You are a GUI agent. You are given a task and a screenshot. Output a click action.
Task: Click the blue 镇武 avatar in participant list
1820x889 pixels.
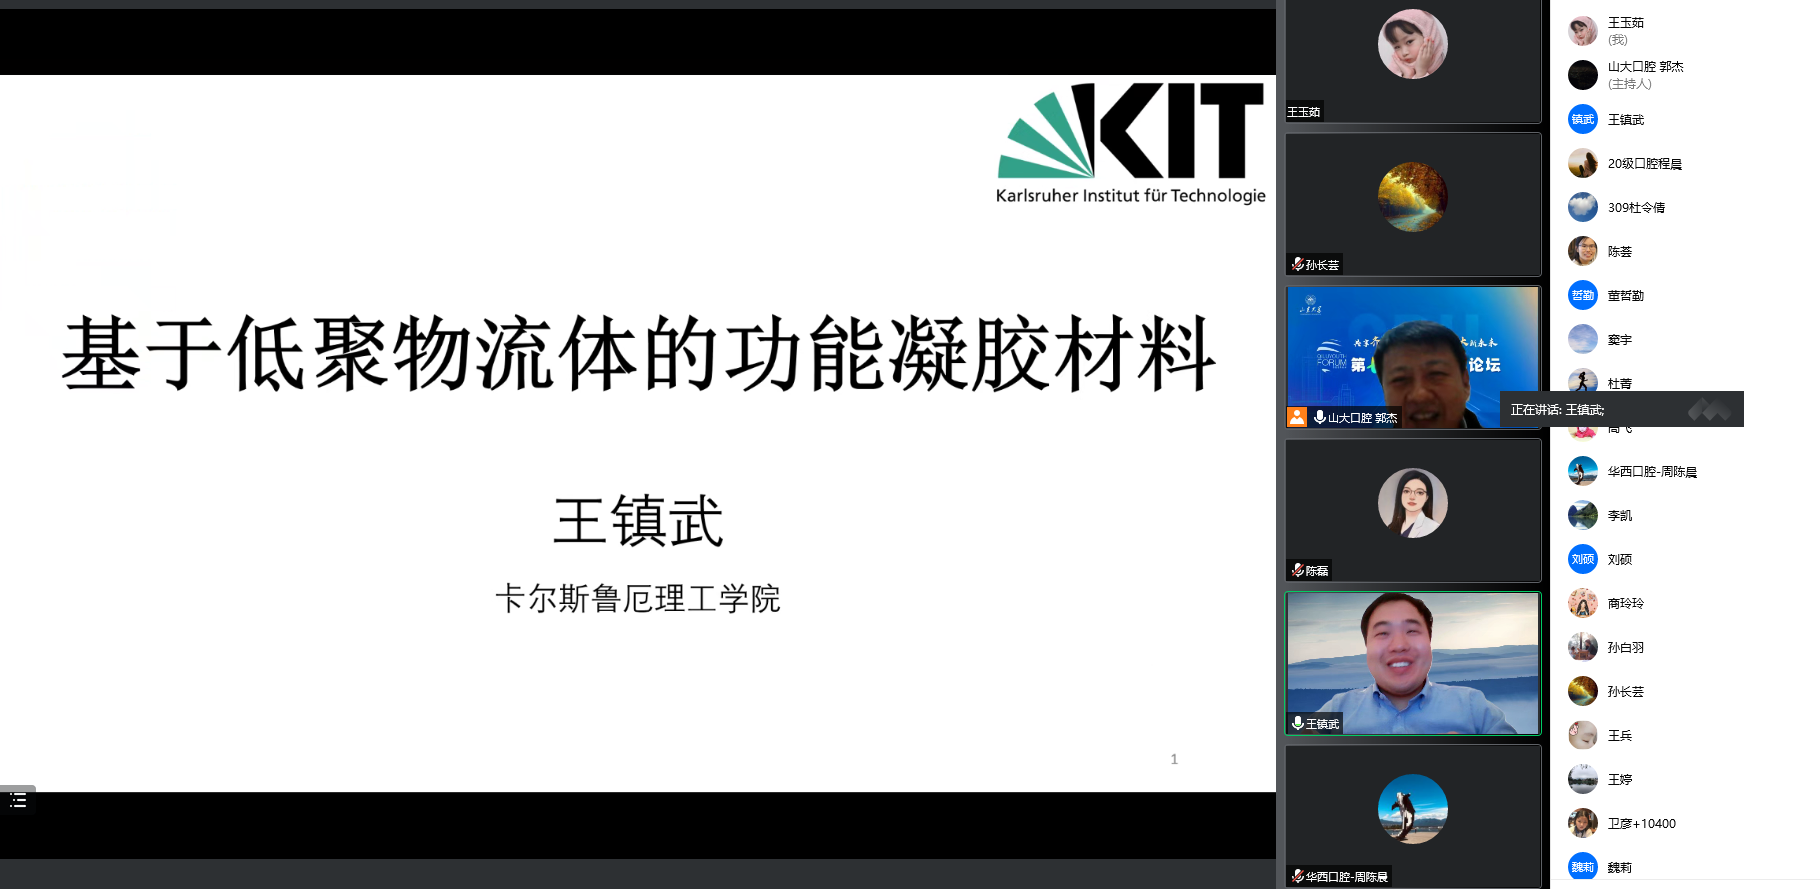click(x=1582, y=119)
